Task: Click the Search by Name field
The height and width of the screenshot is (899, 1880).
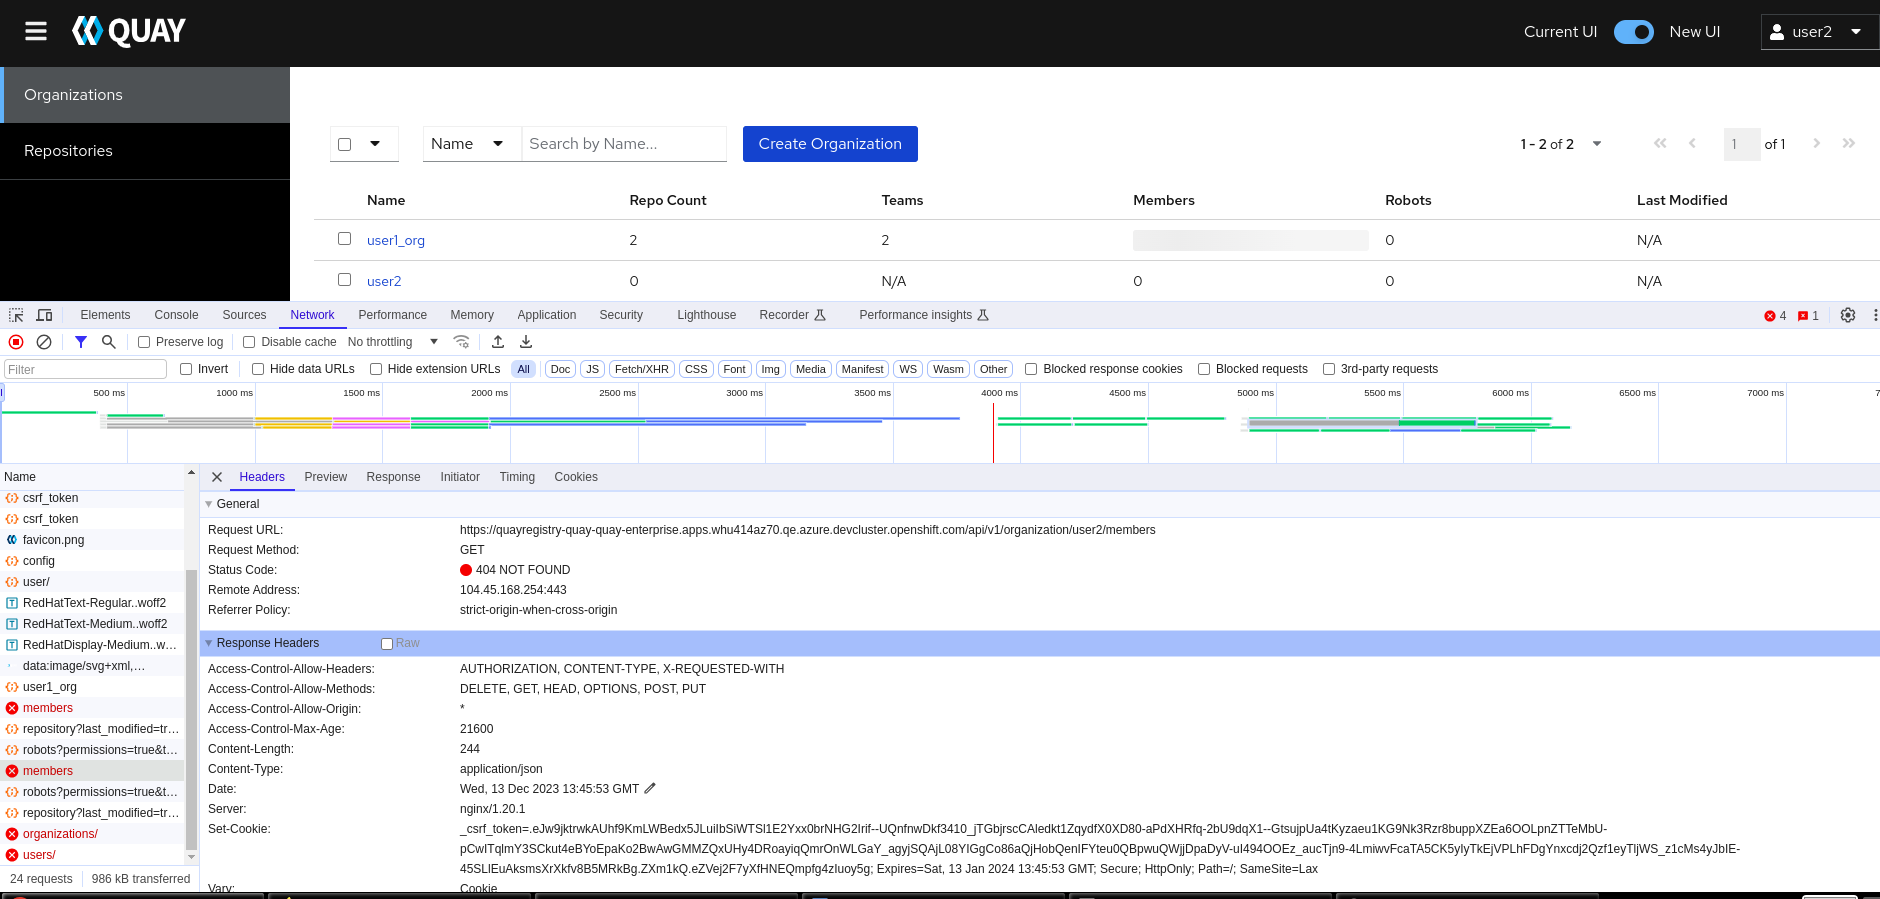Action: click(624, 144)
